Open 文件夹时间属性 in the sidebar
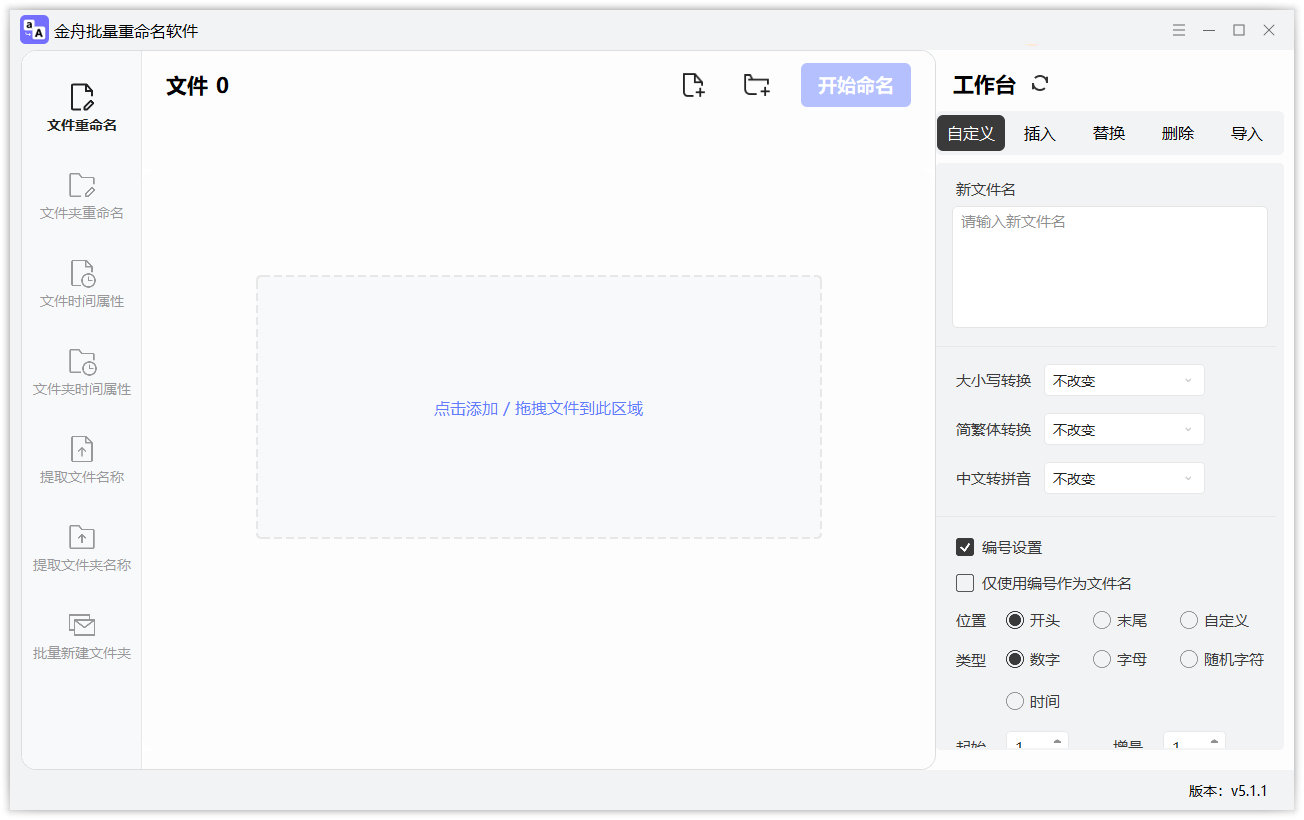Viewport: 1304px width, 820px height. tap(82, 372)
